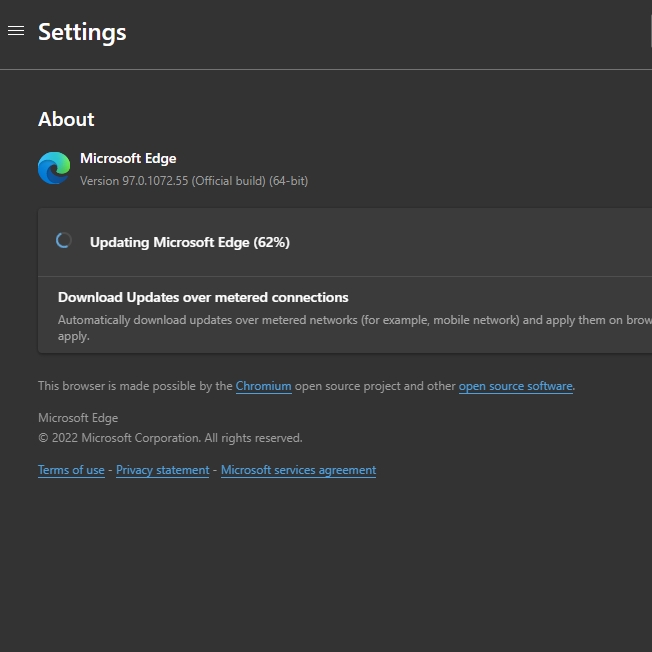Click the Microsoft Edge logo icon
This screenshot has width=652, height=652.
click(x=54, y=168)
